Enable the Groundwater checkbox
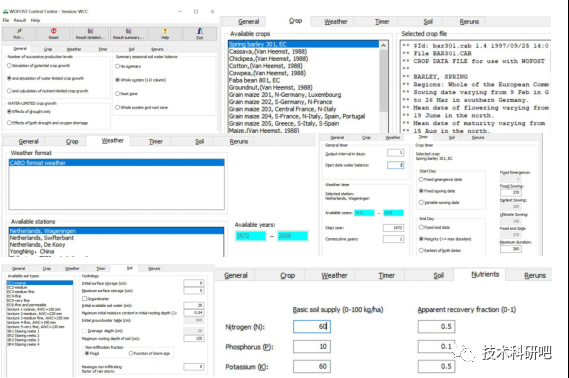 [85, 299]
